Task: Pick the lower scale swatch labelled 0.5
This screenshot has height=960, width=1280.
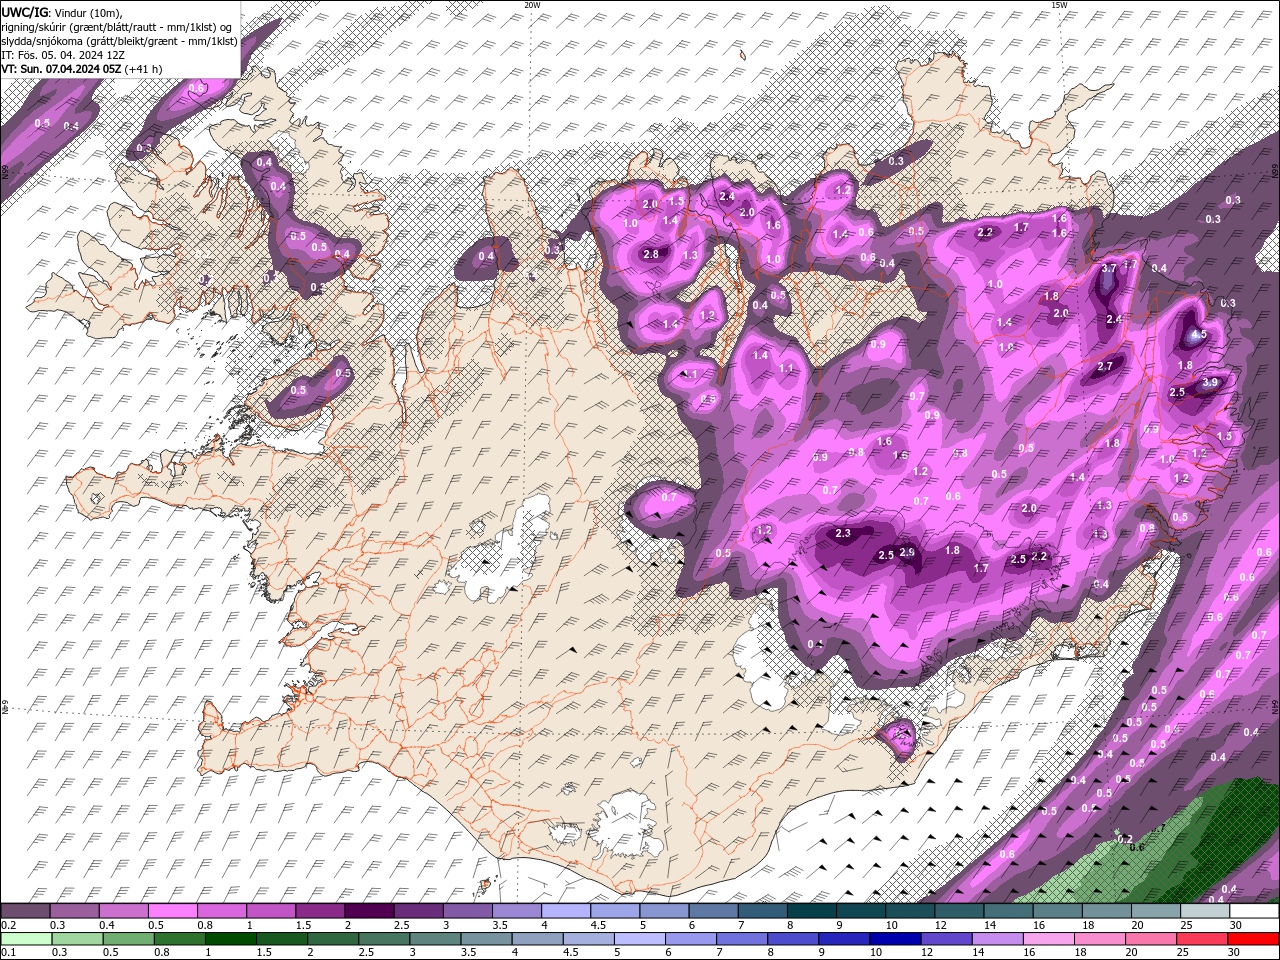Action: 129,938
